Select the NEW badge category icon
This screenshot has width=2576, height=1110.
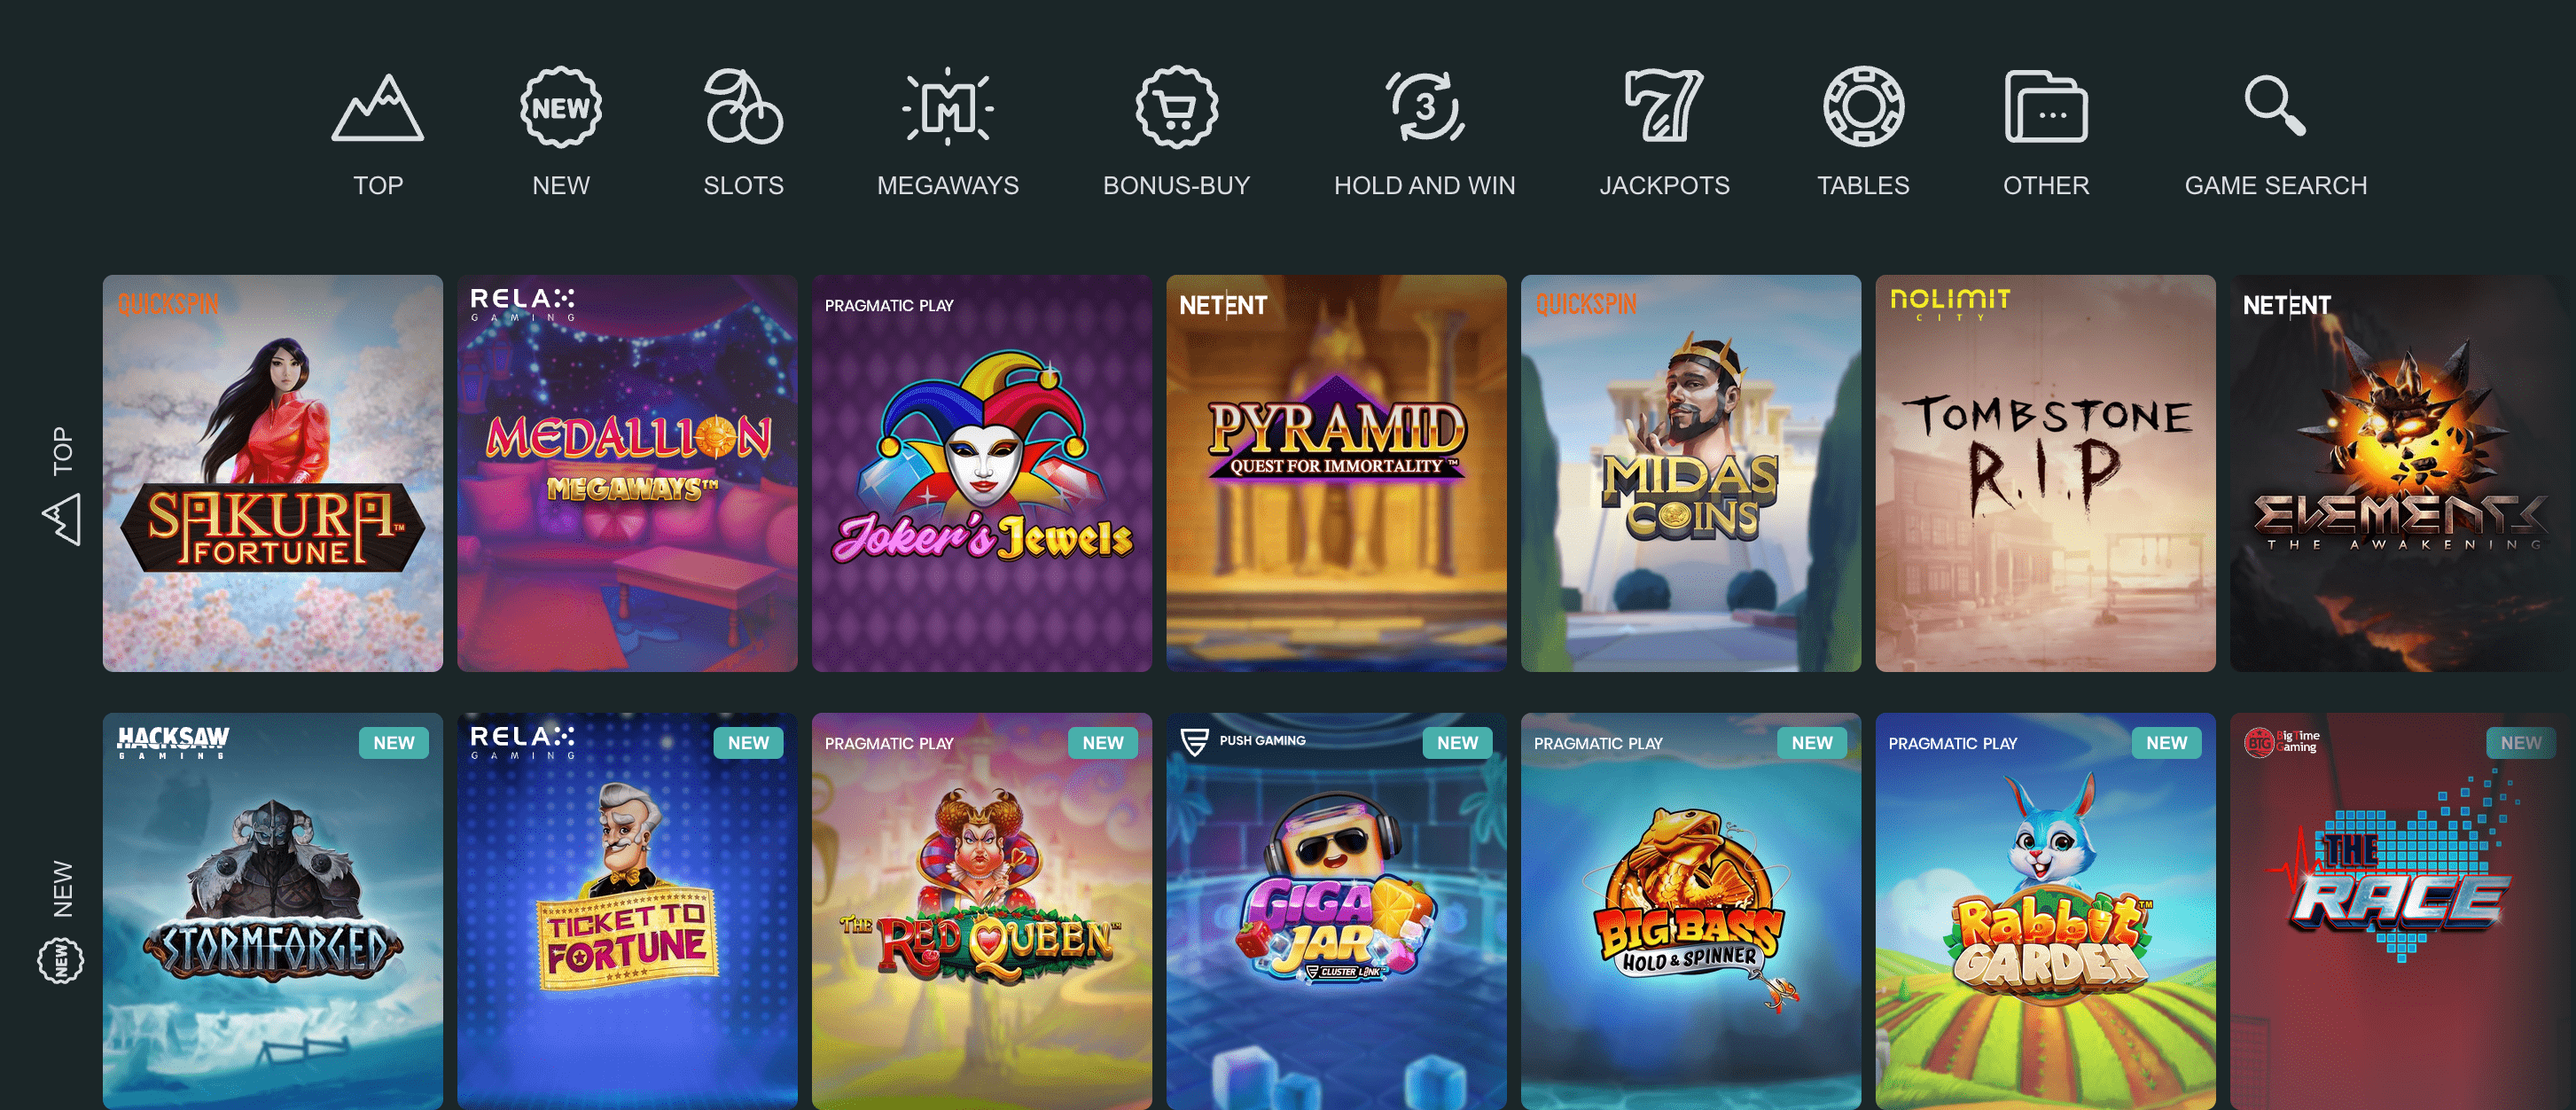click(561, 107)
